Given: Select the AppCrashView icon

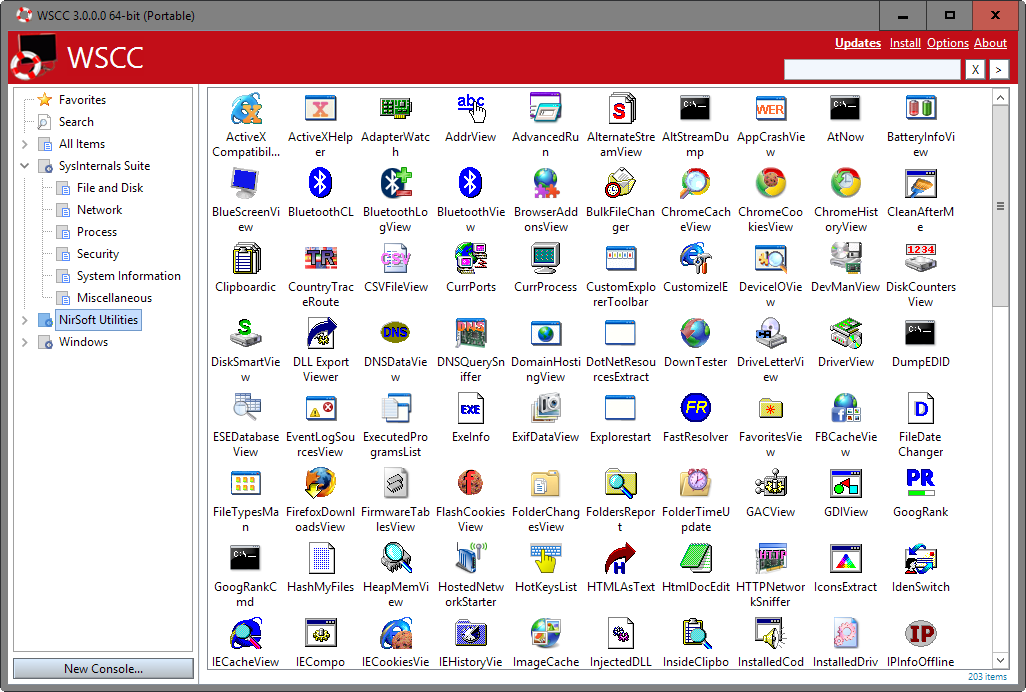Looking at the screenshot, I should 770,109.
